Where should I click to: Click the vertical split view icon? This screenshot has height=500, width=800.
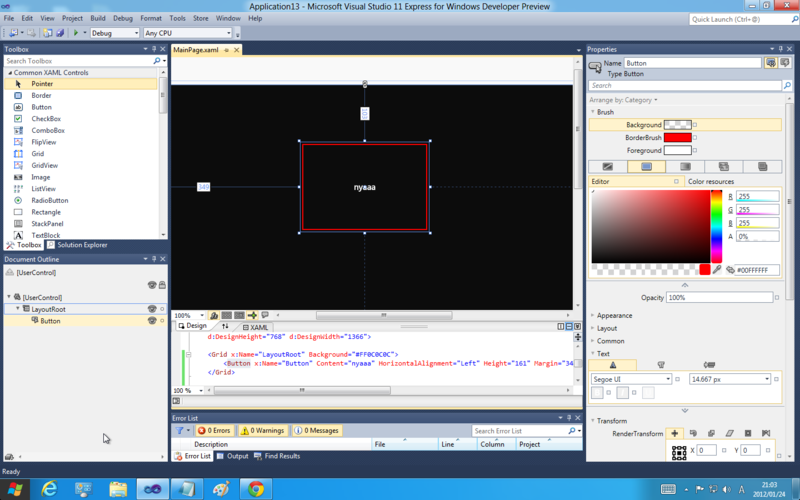coord(561,327)
